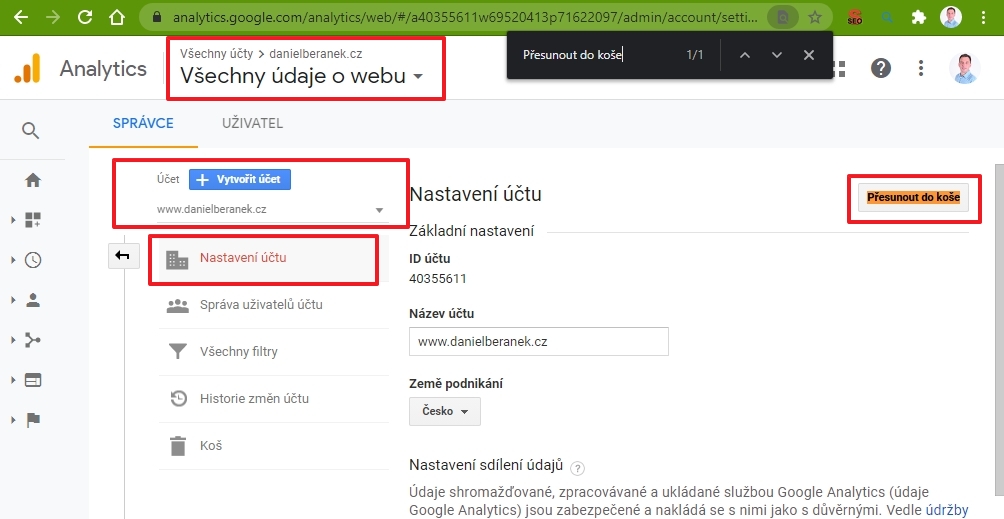Go back with the browser back arrow
The width and height of the screenshot is (1004, 519).
click(x=21, y=17)
